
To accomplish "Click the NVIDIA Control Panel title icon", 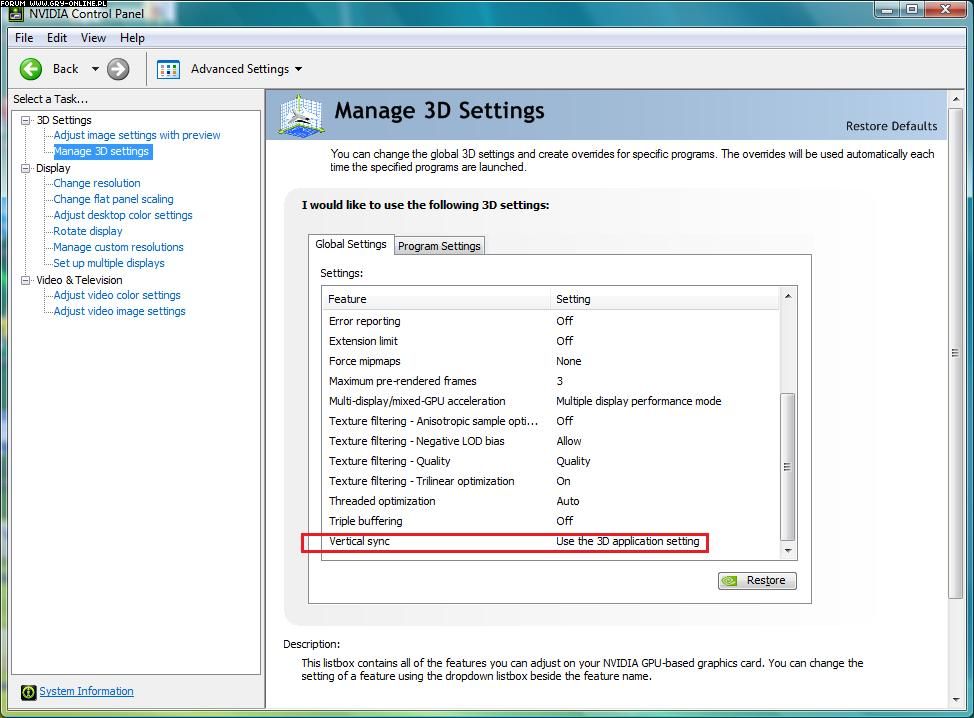I will tap(16, 13).
